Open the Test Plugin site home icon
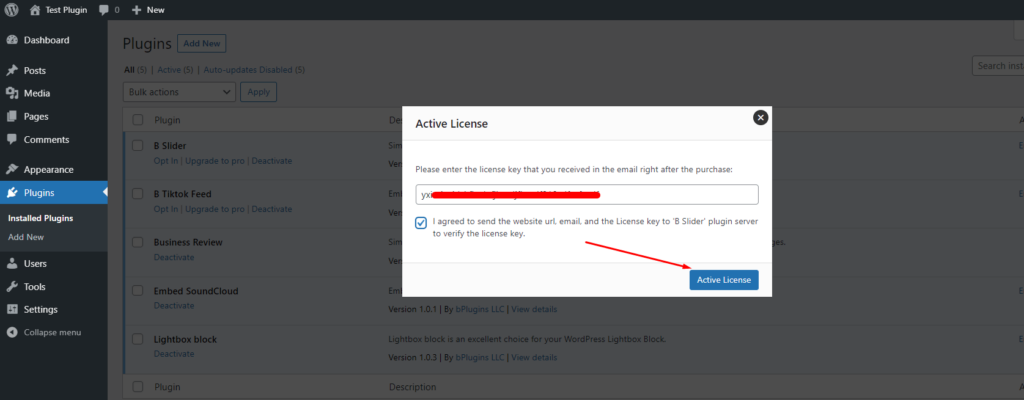 36,10
